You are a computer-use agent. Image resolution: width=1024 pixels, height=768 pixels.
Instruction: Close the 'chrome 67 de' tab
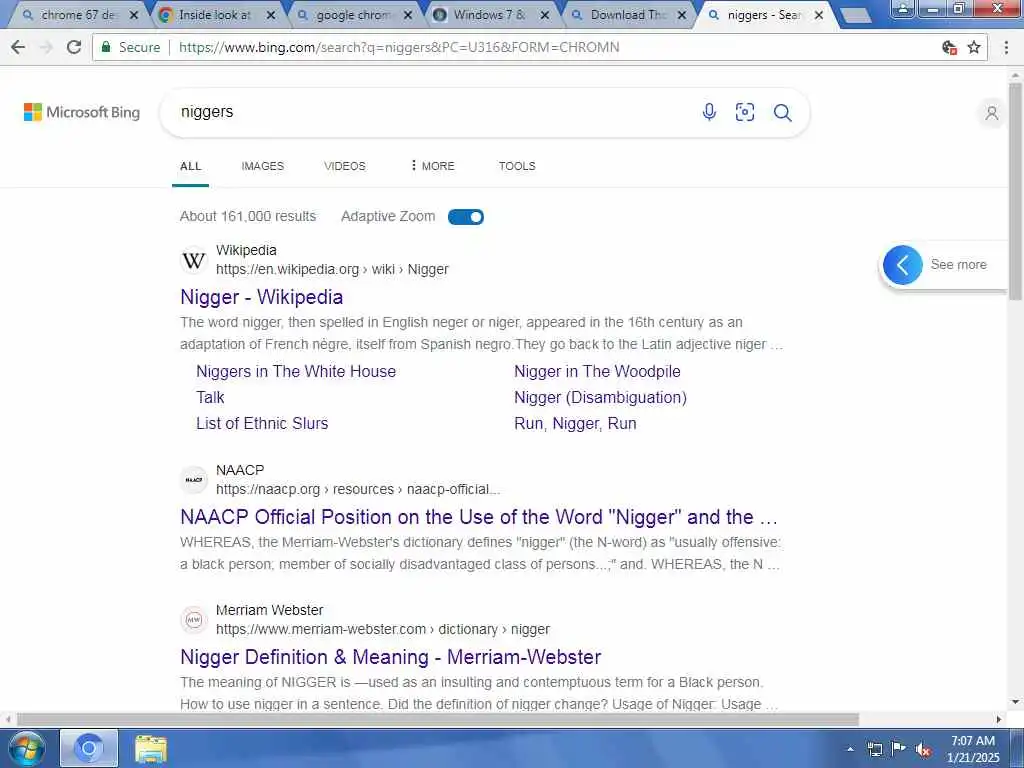134,15
